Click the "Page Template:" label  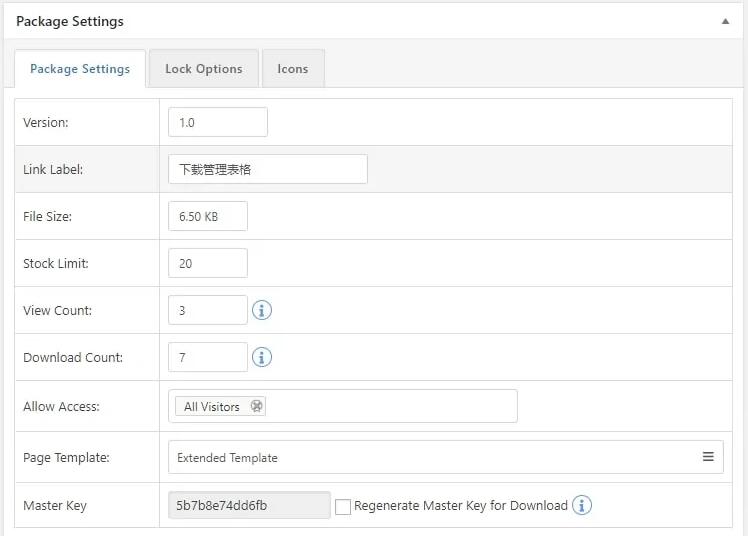(x=66, y=458)
